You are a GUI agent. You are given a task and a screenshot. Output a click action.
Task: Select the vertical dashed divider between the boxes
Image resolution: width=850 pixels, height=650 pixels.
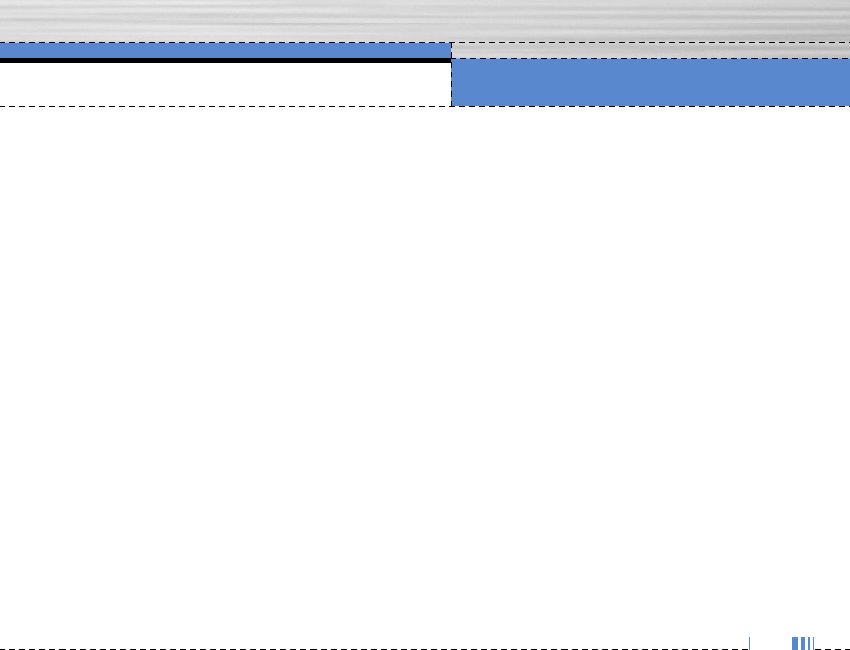pyautogui.click(x=452, y=74)
